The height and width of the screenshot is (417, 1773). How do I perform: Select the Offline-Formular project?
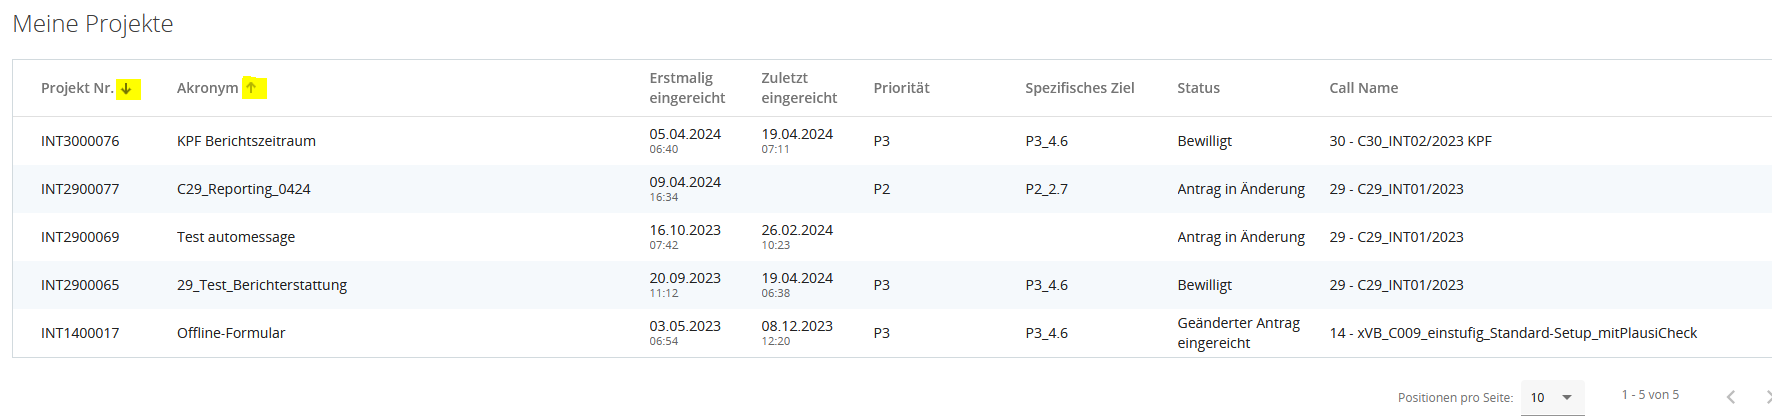231,333
